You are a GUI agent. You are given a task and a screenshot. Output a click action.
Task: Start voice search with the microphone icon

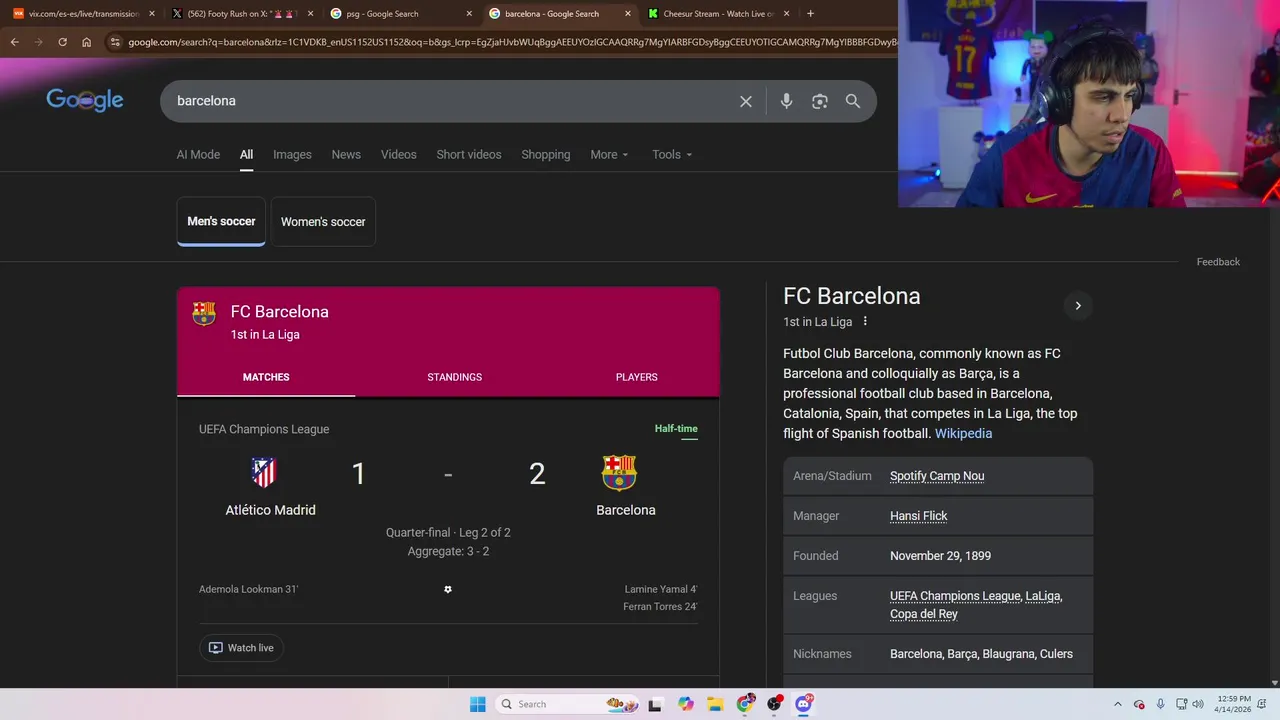click(786, 101)
